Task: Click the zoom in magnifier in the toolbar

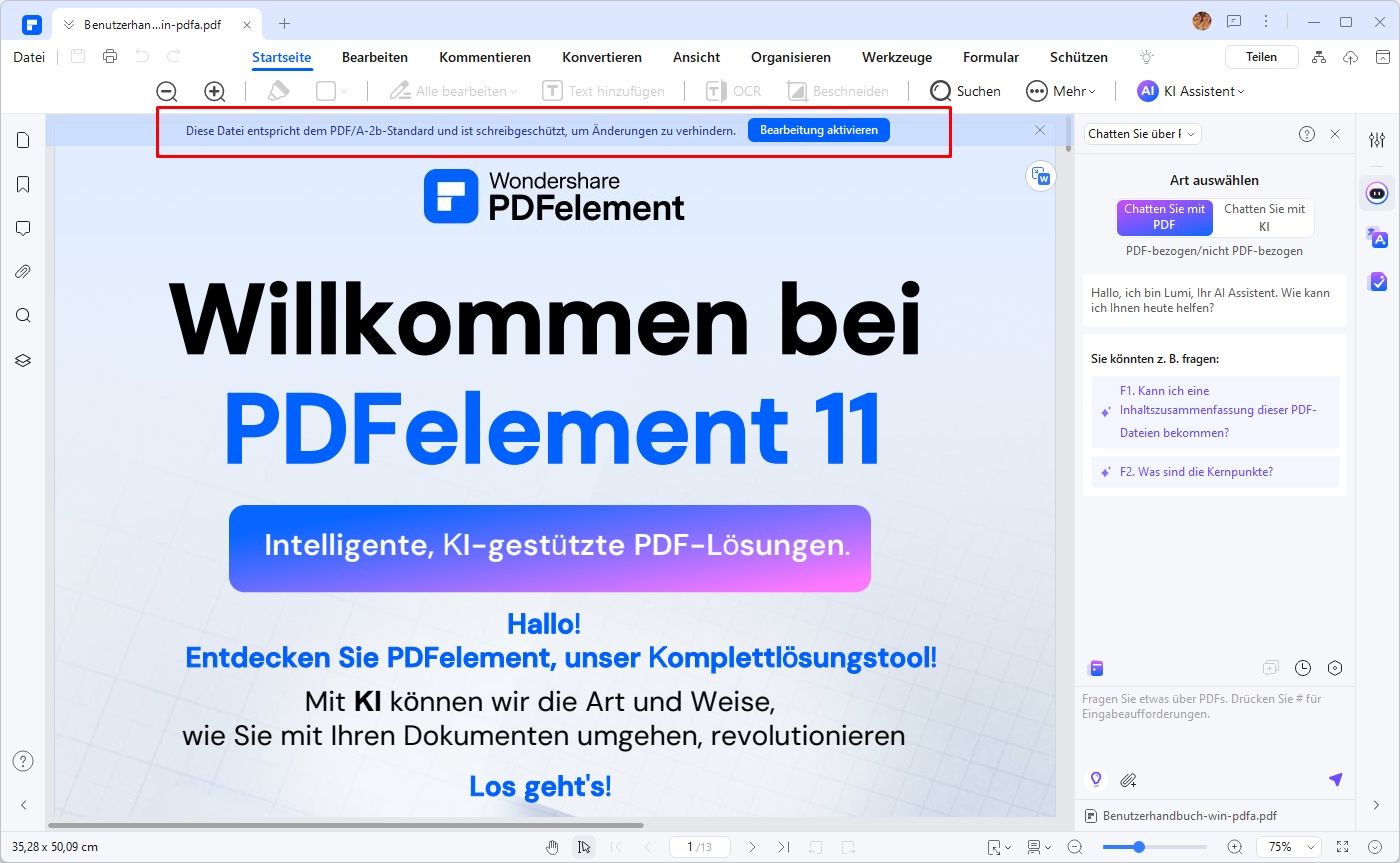Action: pos(215,91)
